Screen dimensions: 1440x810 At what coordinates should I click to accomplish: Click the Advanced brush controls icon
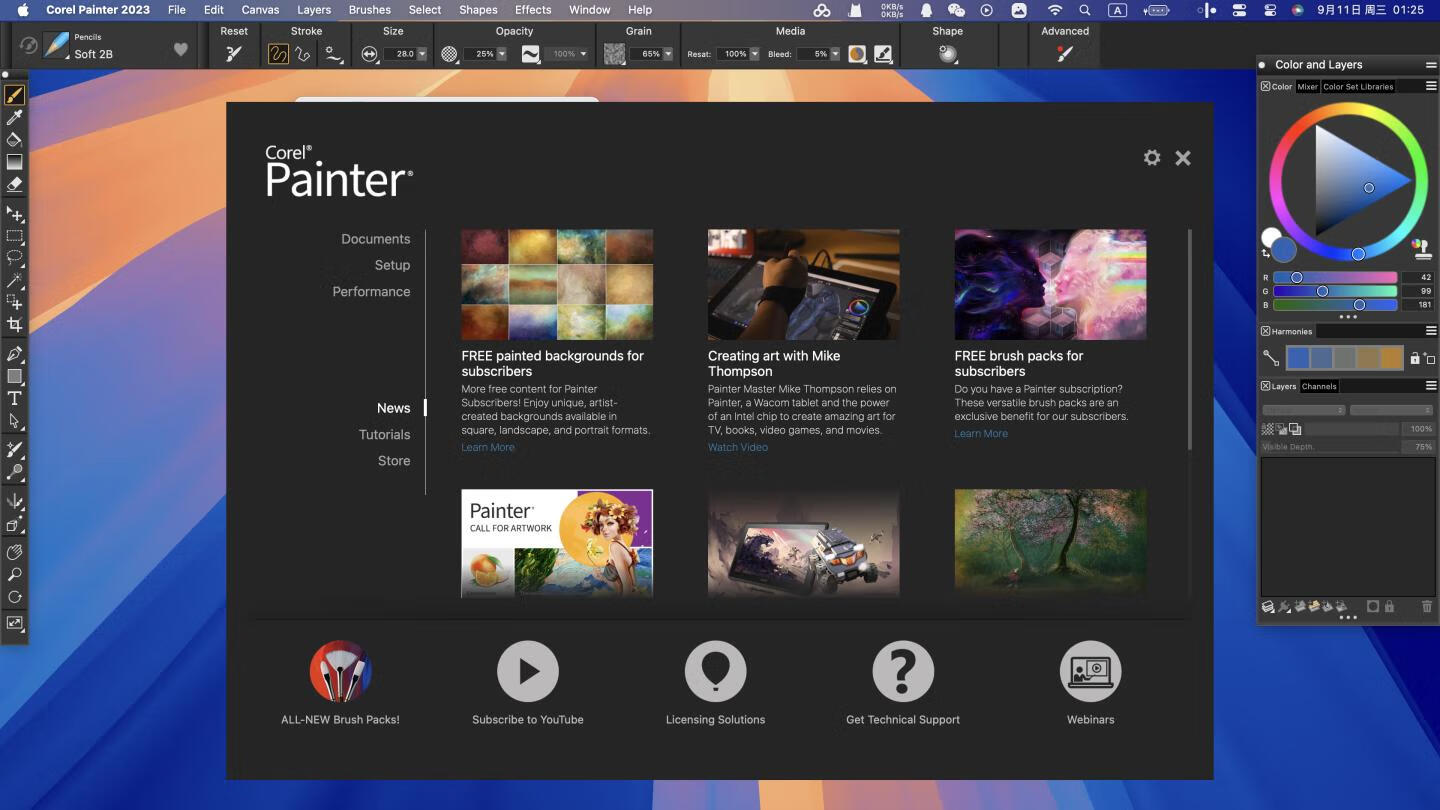(1065, 54)
